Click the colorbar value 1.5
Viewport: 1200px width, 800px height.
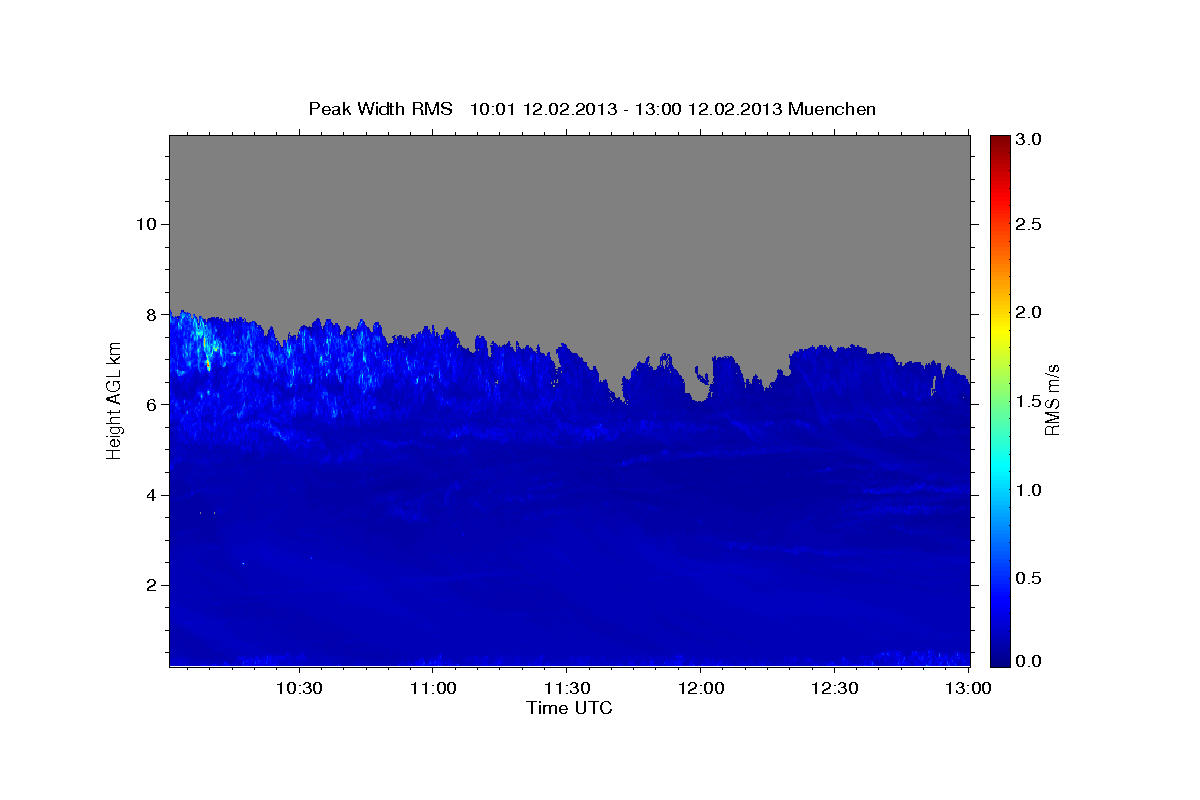(1028, 401)
